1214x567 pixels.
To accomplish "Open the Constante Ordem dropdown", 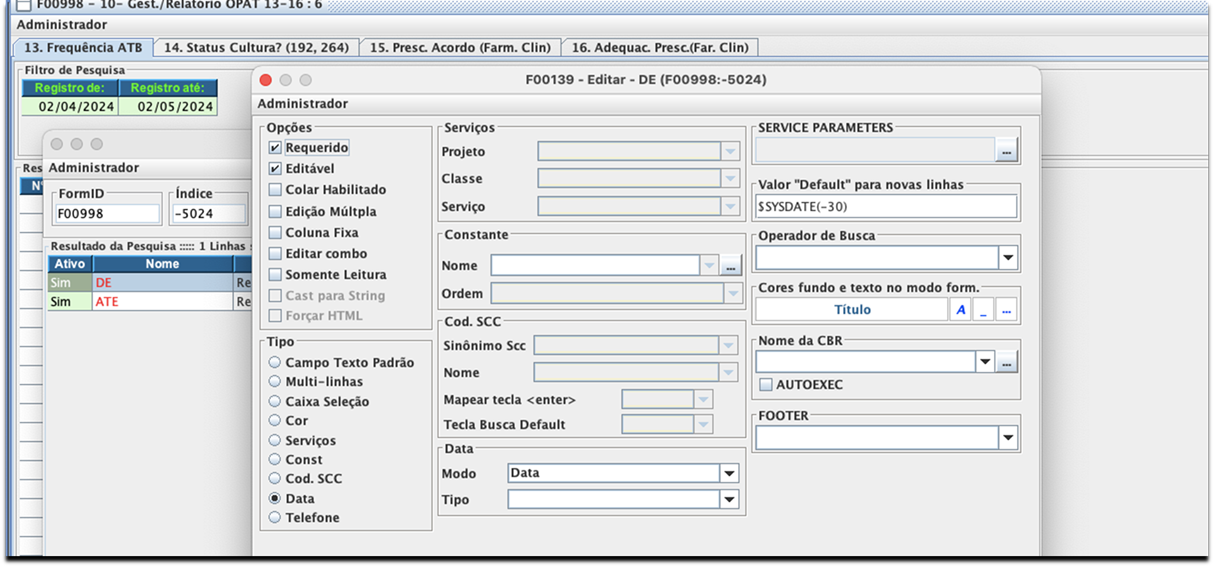I will [731, 294].
